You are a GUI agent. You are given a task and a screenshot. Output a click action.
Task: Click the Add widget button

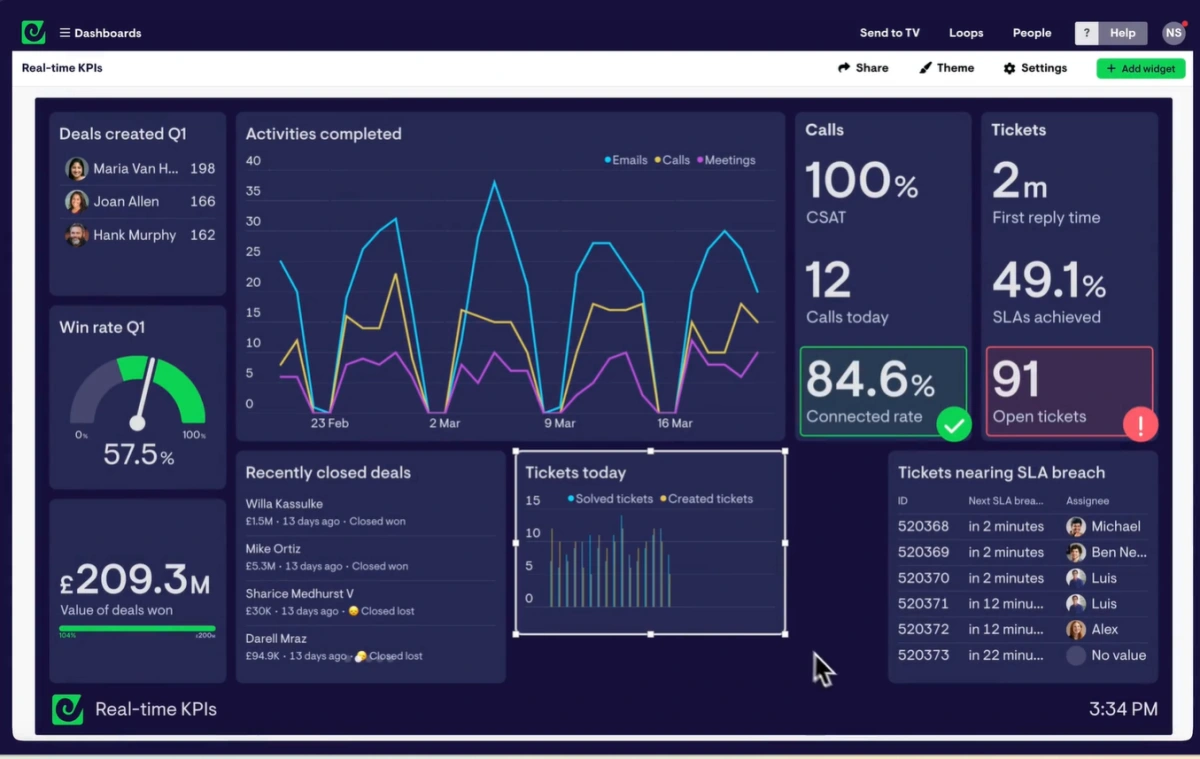coord(1141,69)
